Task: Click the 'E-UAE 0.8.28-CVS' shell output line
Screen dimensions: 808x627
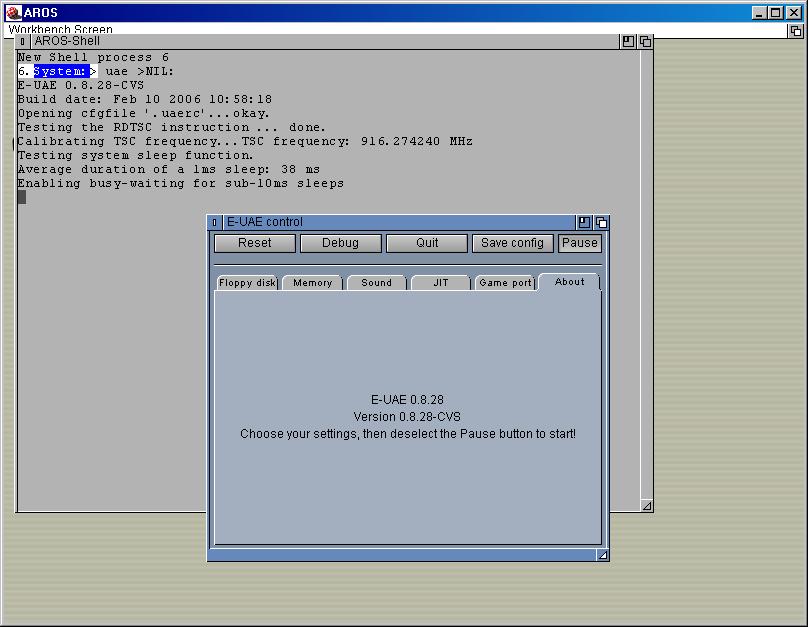Action: tap(81, 85)
